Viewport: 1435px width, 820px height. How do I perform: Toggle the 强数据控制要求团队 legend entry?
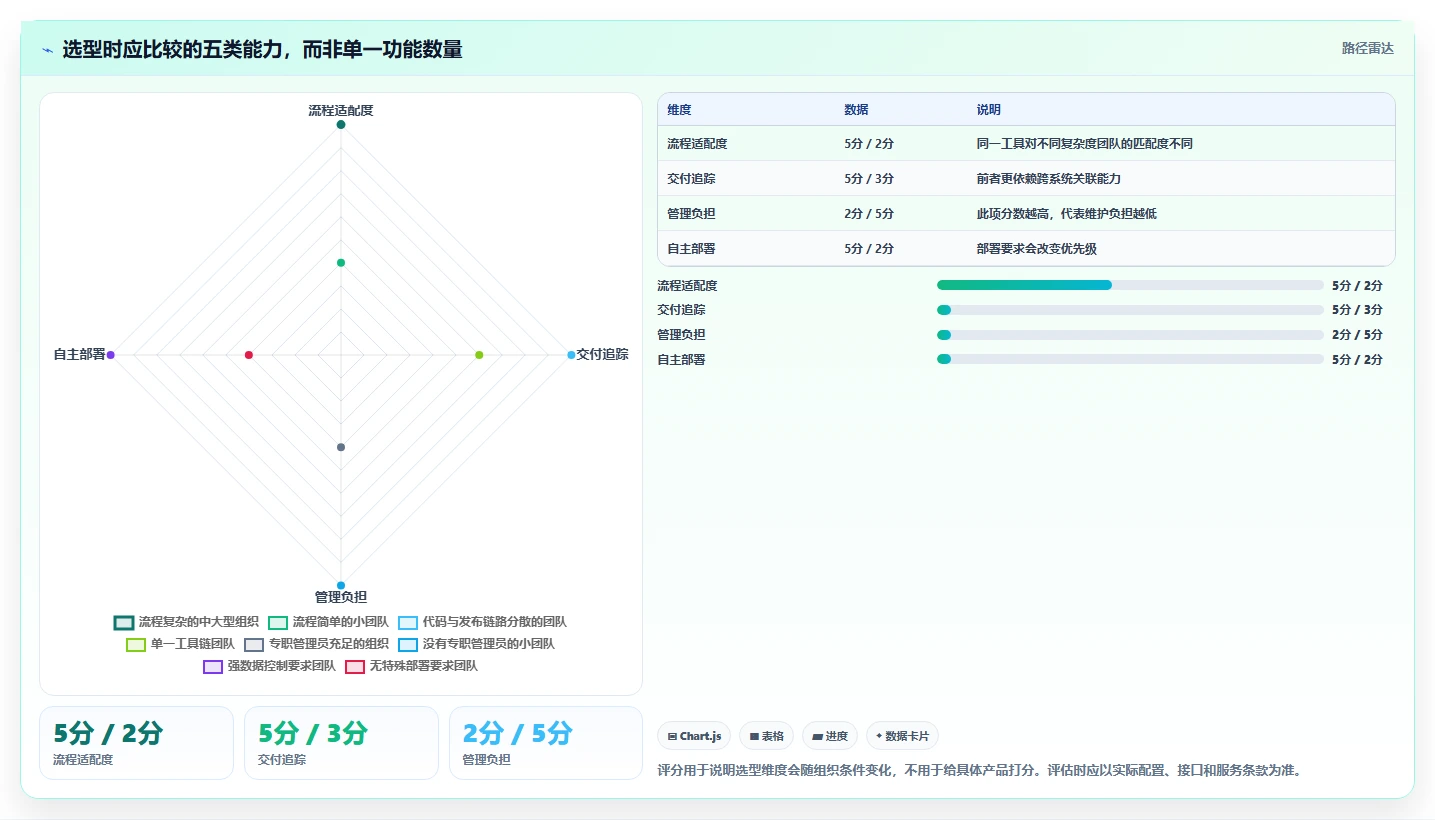point(269,666)
